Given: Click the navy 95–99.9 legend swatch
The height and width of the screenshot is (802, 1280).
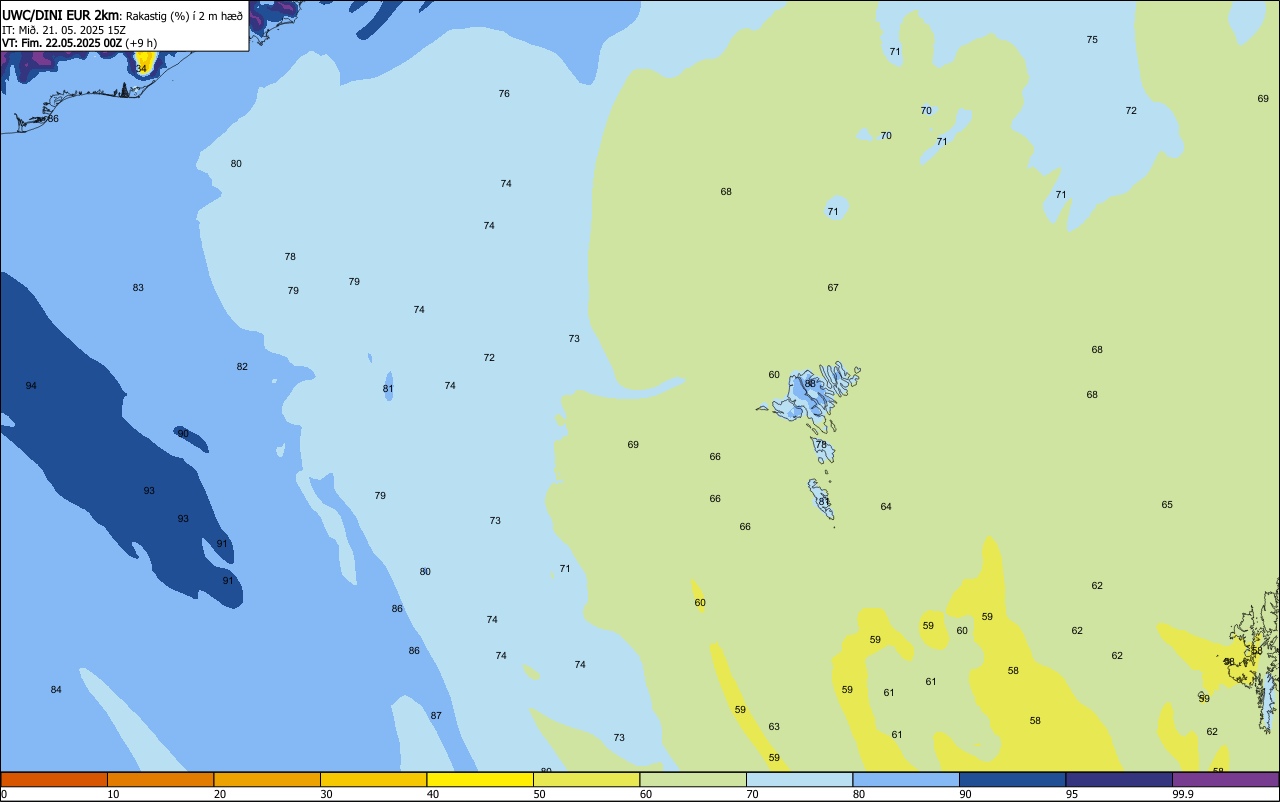Looking at the screenshot, I should click(x=1119, y=779).
